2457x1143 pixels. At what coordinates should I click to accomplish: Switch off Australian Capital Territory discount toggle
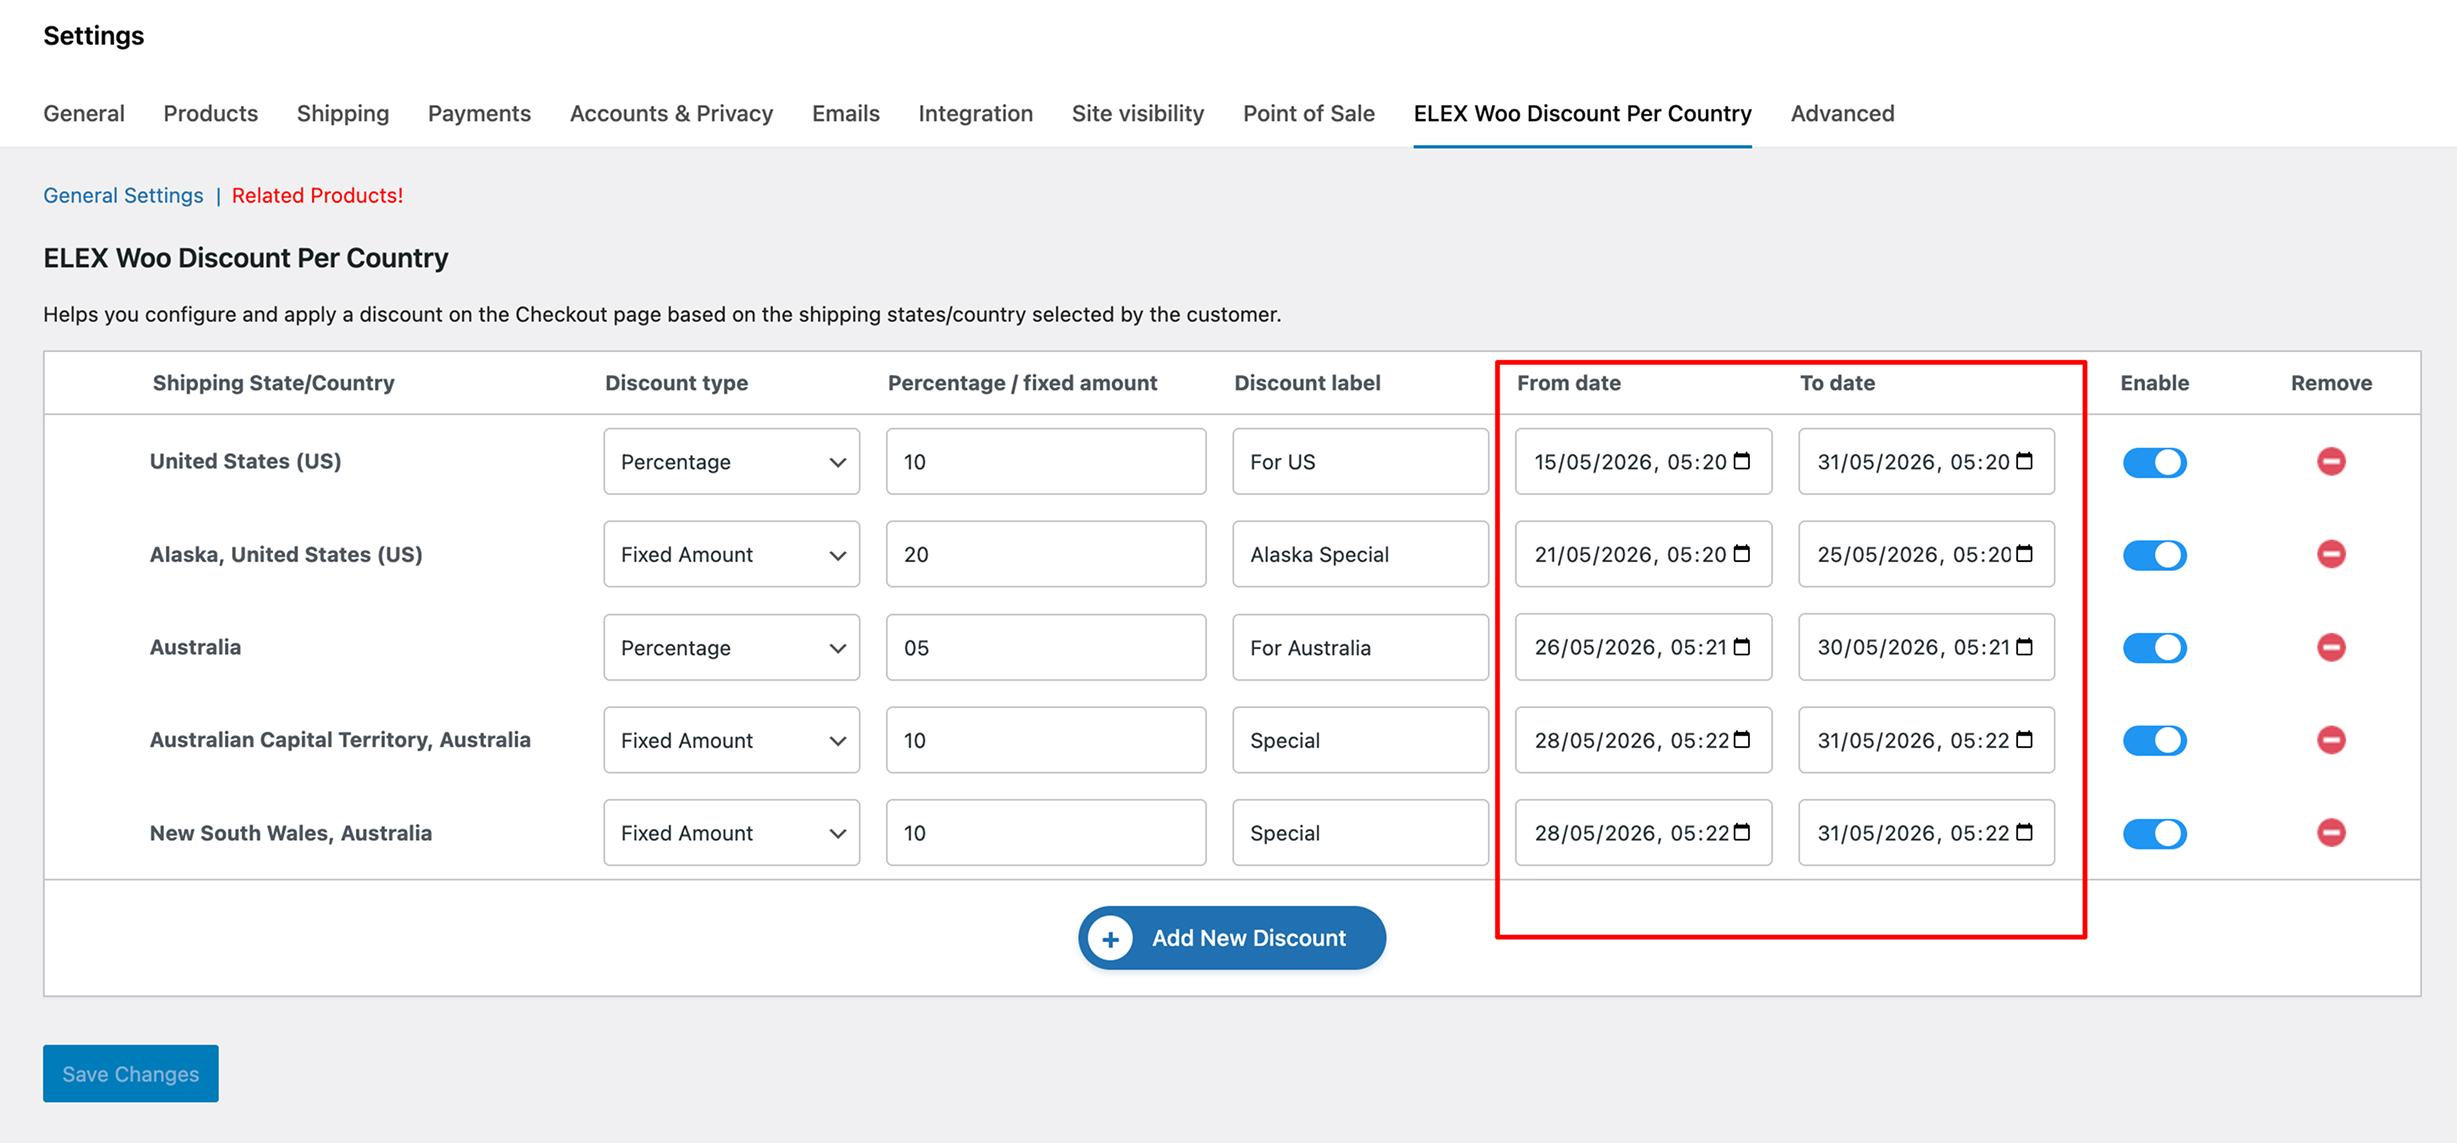2154,740
